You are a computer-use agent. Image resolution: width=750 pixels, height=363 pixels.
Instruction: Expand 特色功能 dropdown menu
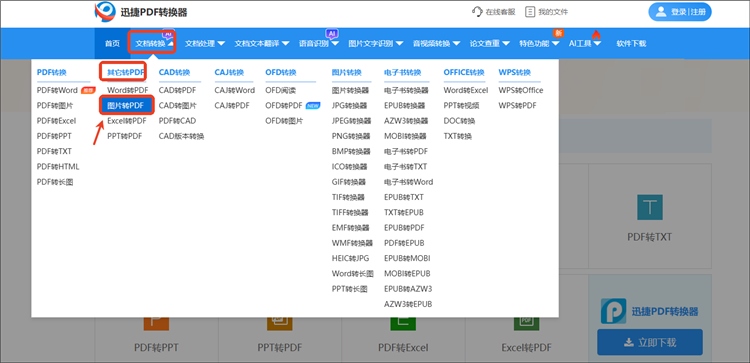point(540,44)
